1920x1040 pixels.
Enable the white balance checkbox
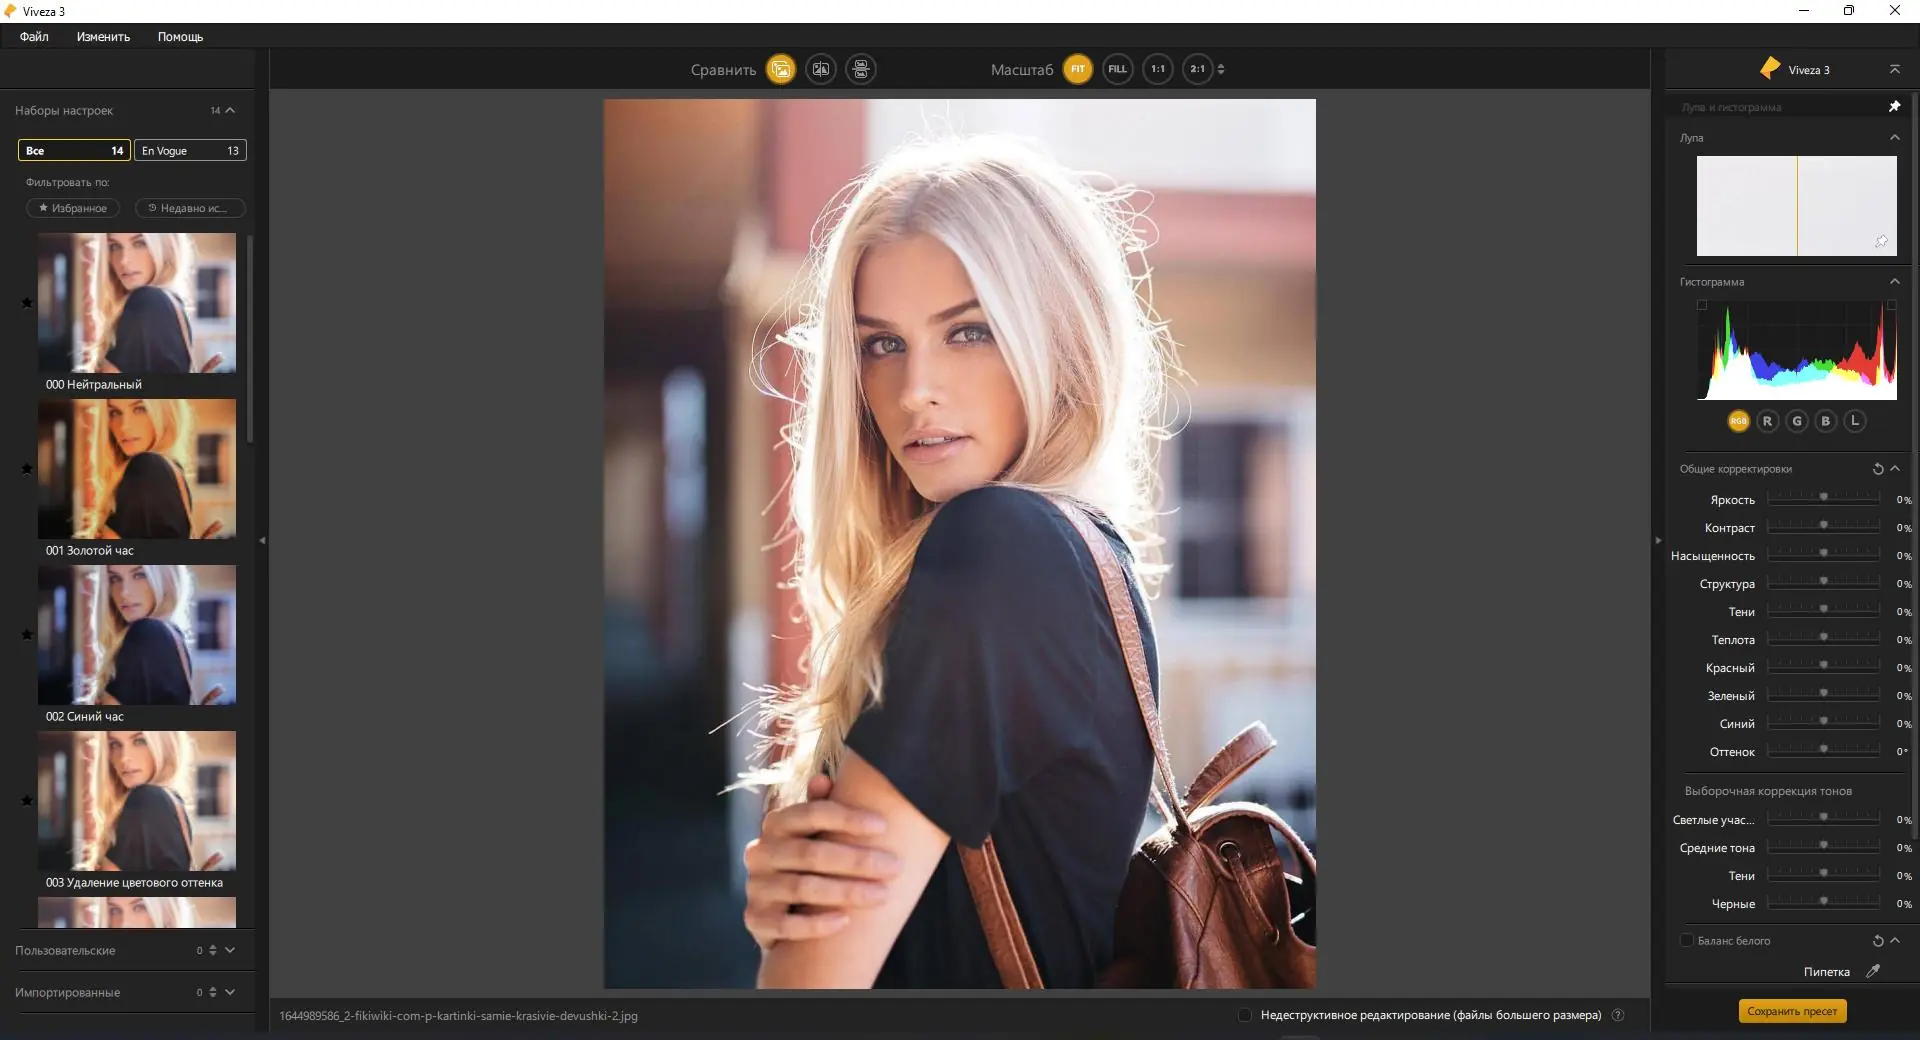[1687, 940]
